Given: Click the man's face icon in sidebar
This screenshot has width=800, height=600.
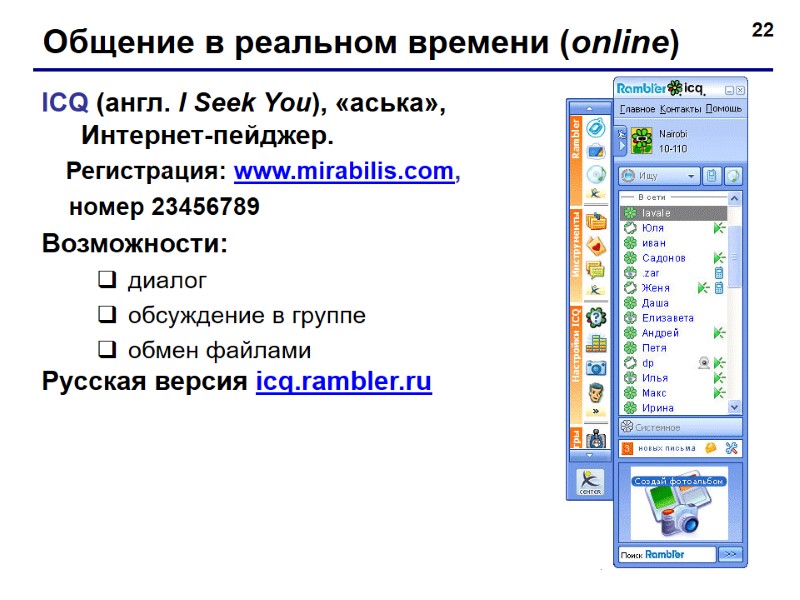Looking at the screenshot, I should pyautogui.click(x=595, y=393).
